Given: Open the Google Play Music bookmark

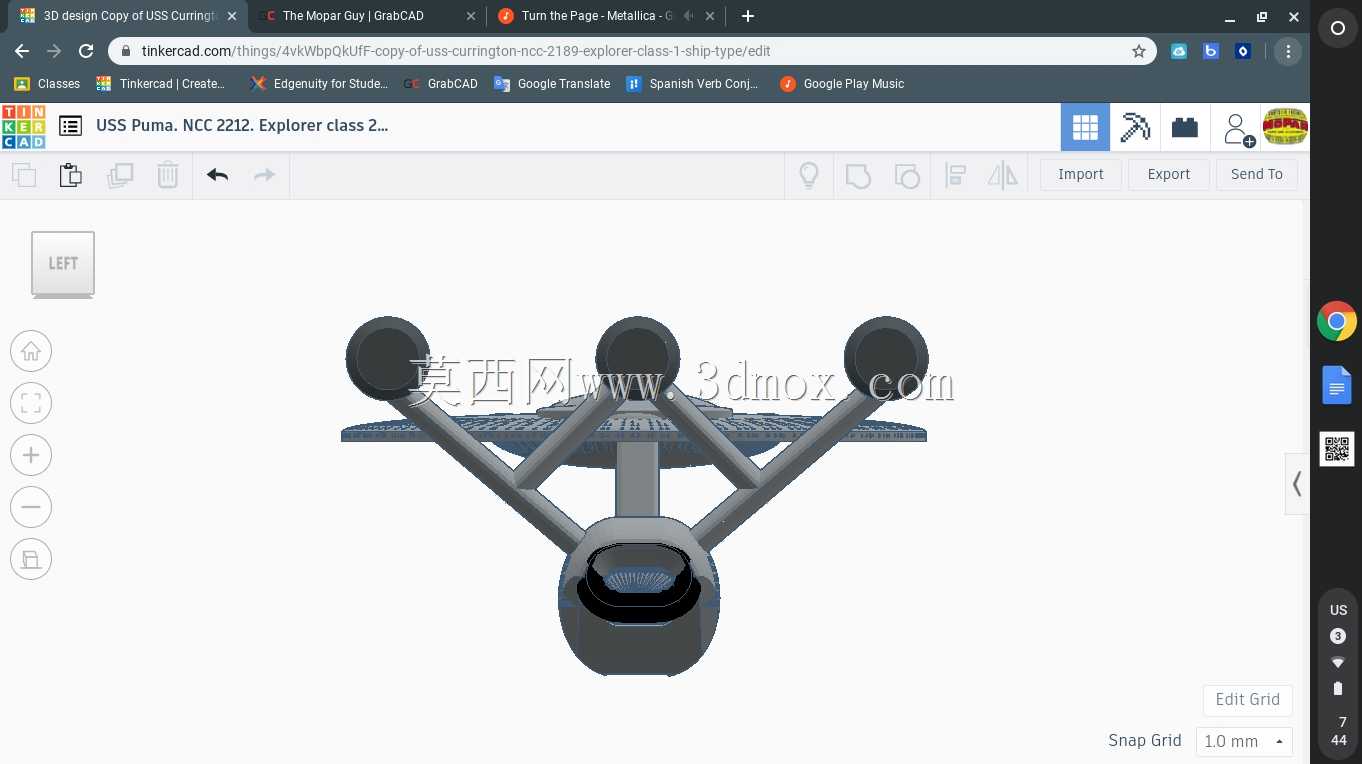Looking at the screenshot, I should (841, 84).
